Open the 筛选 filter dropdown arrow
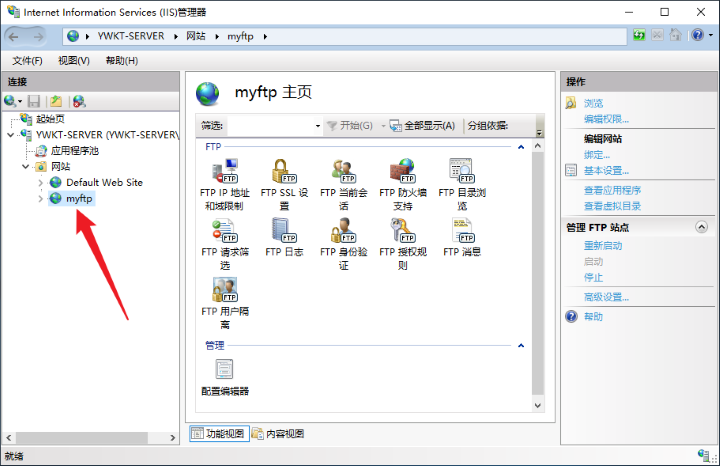The height and width of the screenshot is (466, 720). click(x=317, y=126)
